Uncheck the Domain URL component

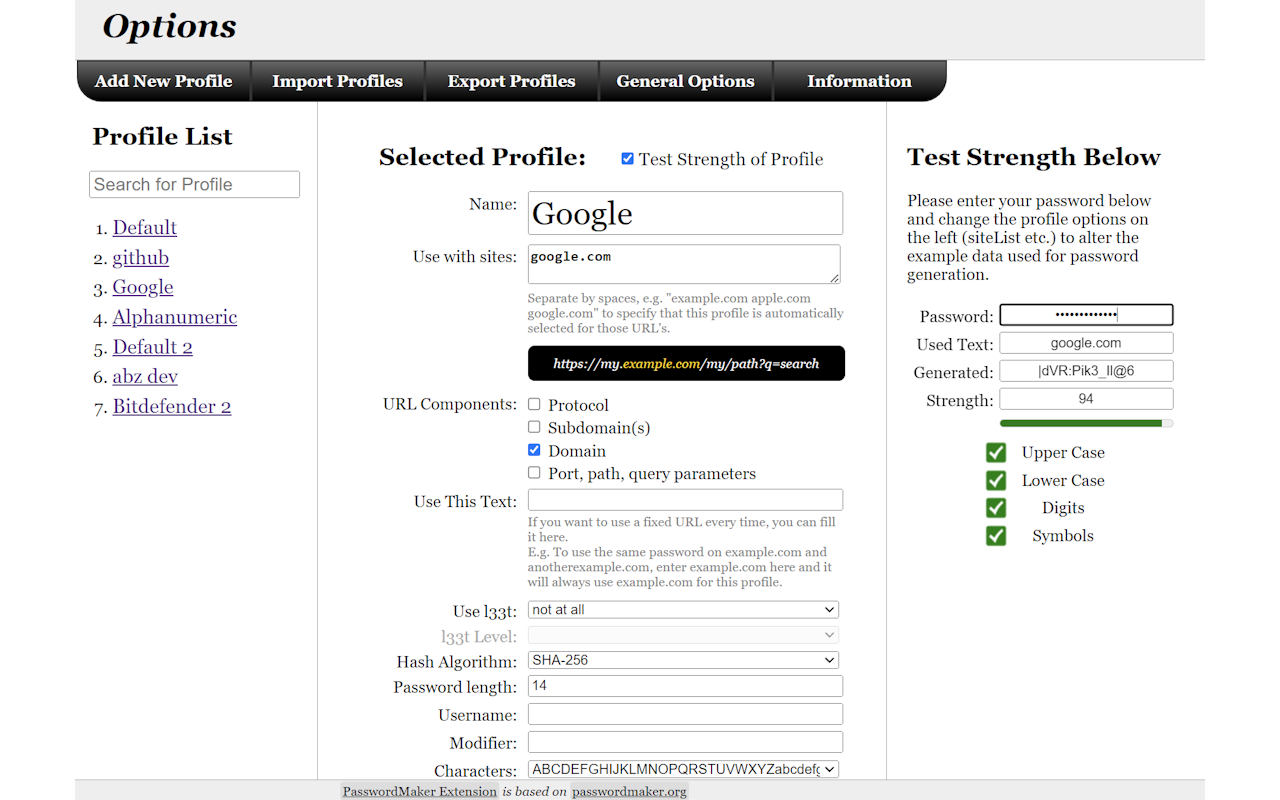[534, 450]
